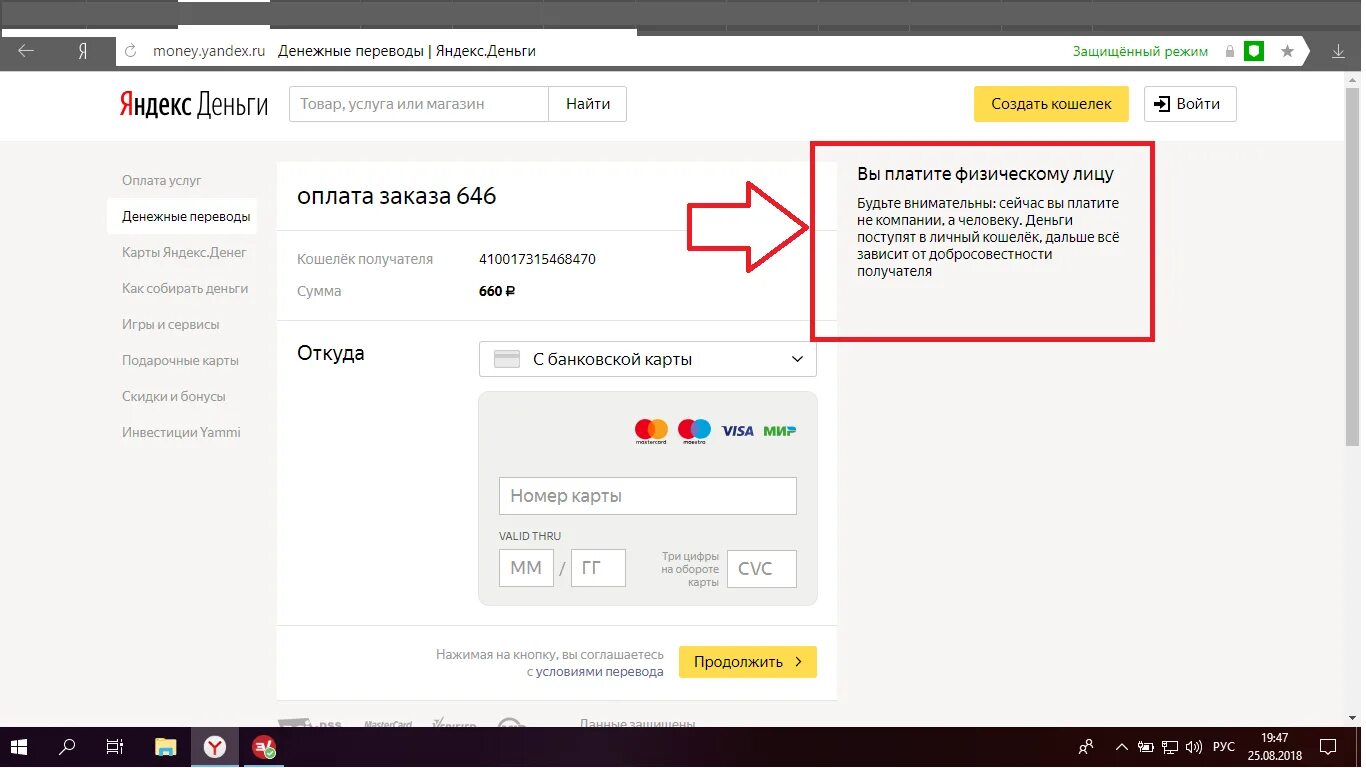Click the Продолжить button
The height and width of the screenshot is (768, 1366).
click(x=748, y=662)
